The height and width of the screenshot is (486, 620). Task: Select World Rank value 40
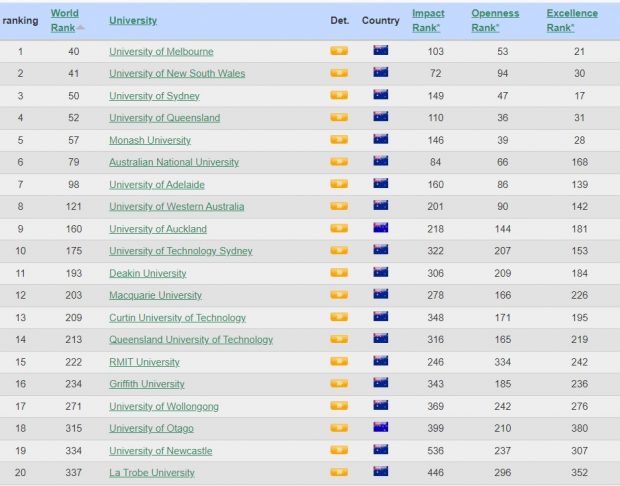tap(74, 51)
